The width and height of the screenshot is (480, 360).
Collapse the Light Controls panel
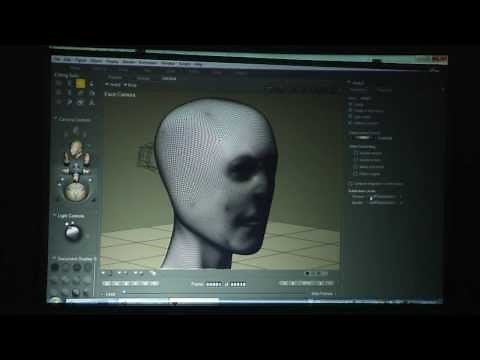point(55,216)
